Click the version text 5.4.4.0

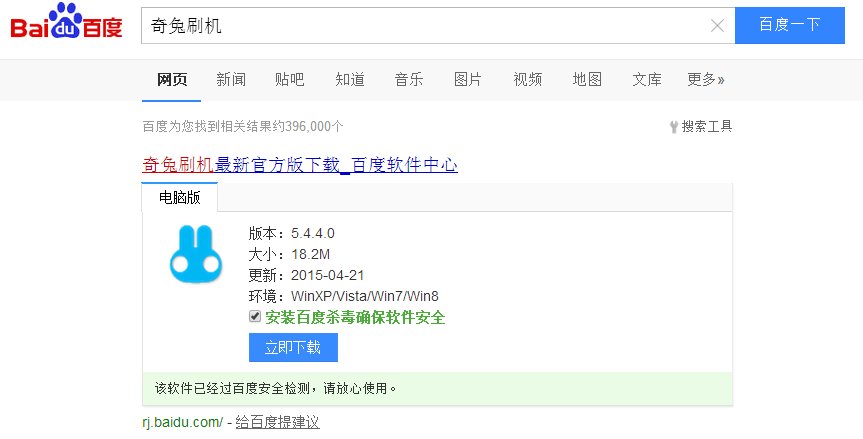[313, 233]
